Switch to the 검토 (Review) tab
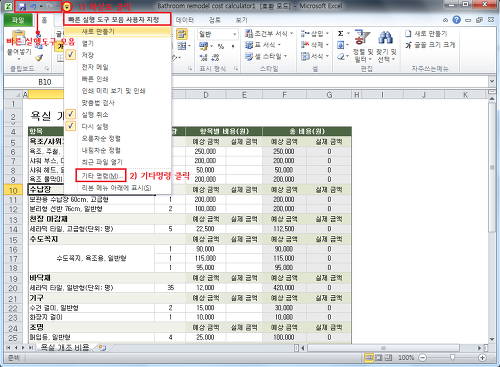 (x=215, y=20)
